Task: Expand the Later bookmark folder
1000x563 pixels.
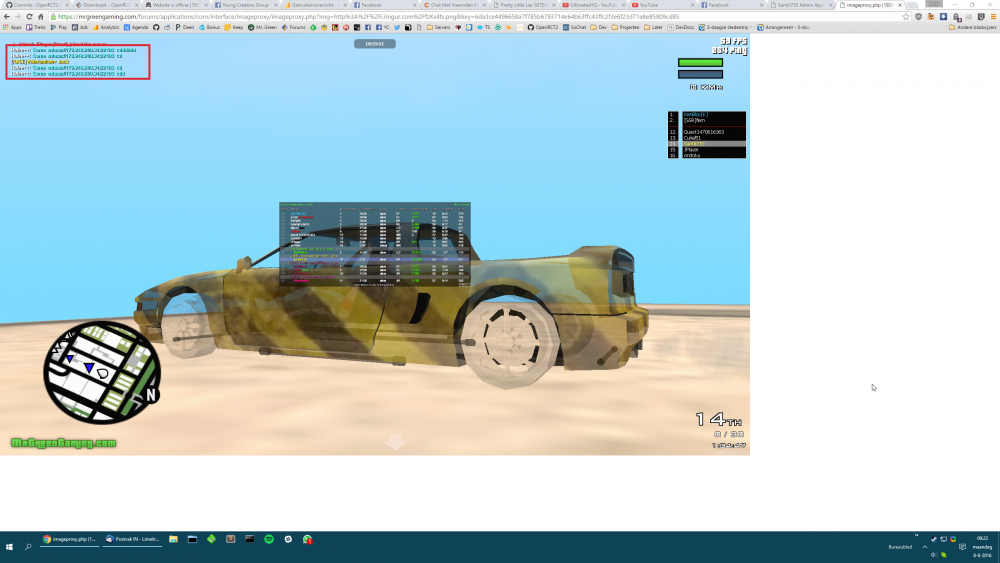Action: click(x=654, y=27)
